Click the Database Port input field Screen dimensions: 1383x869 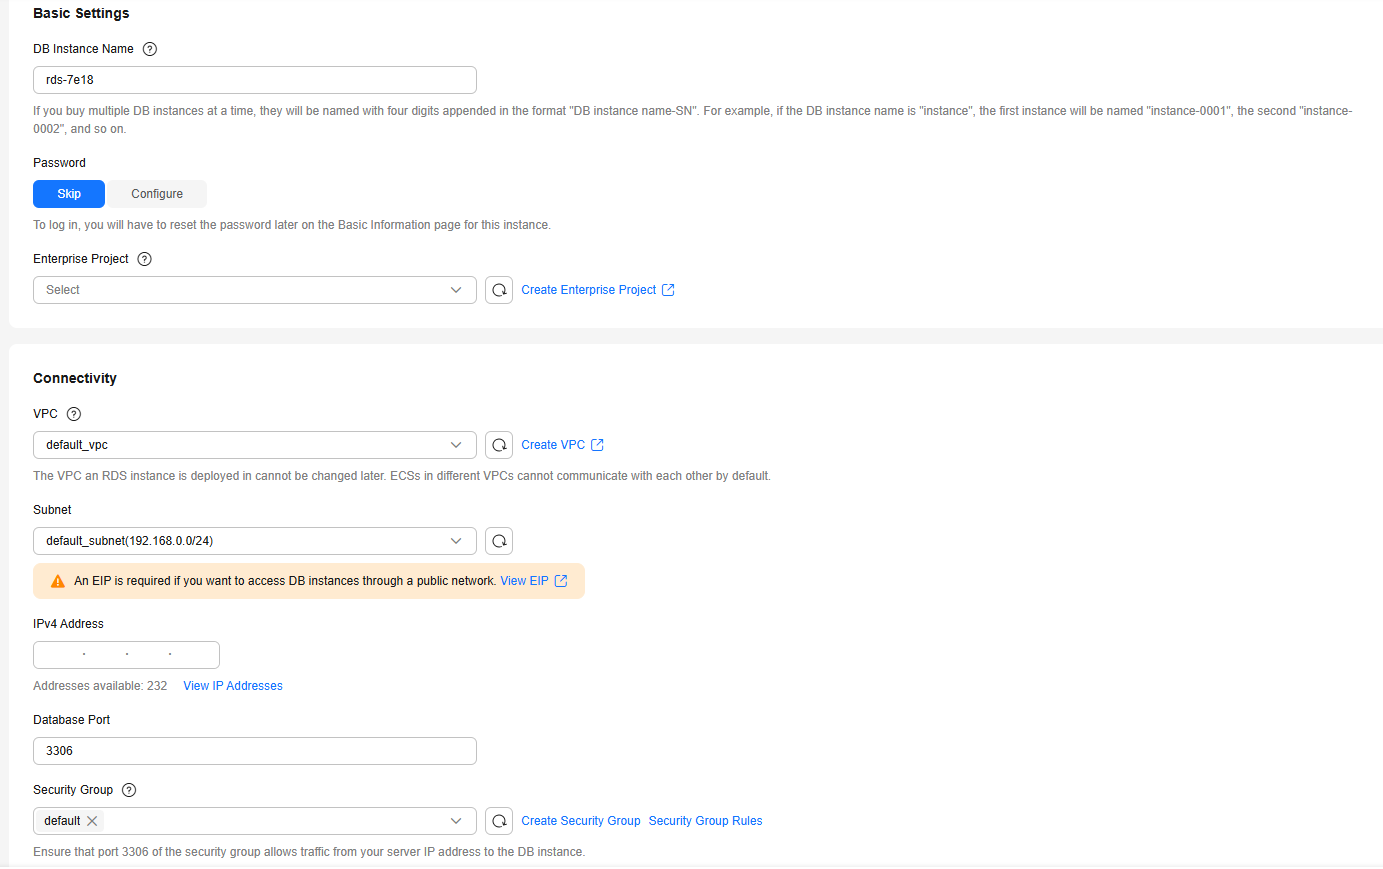(x=254, y=751)
